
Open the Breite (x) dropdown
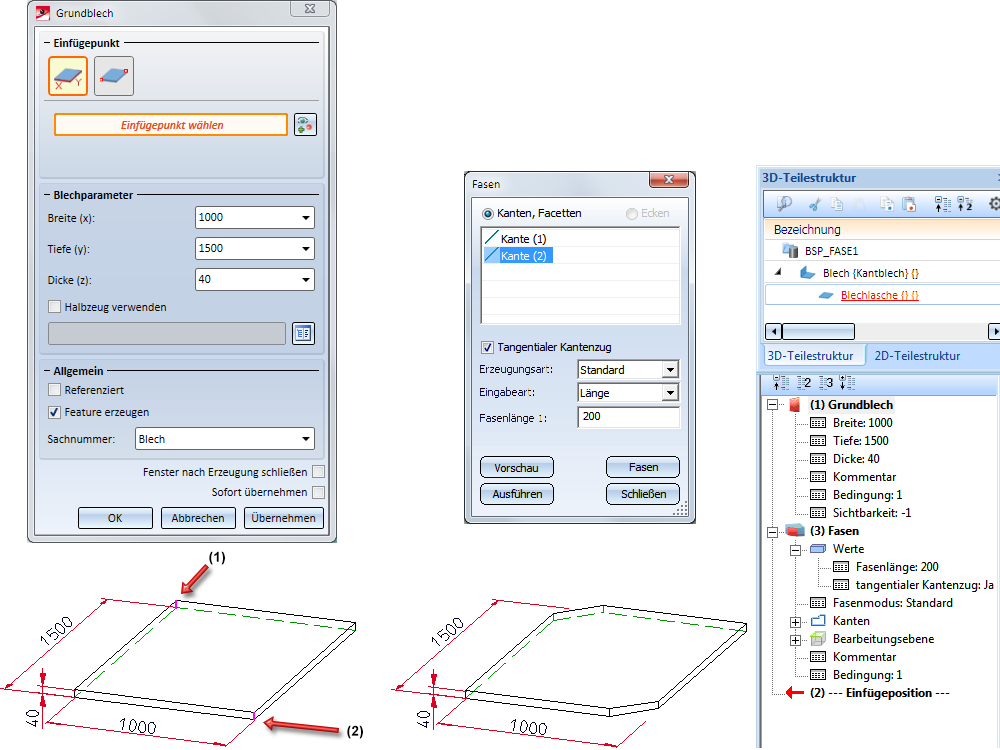point(305,218)
